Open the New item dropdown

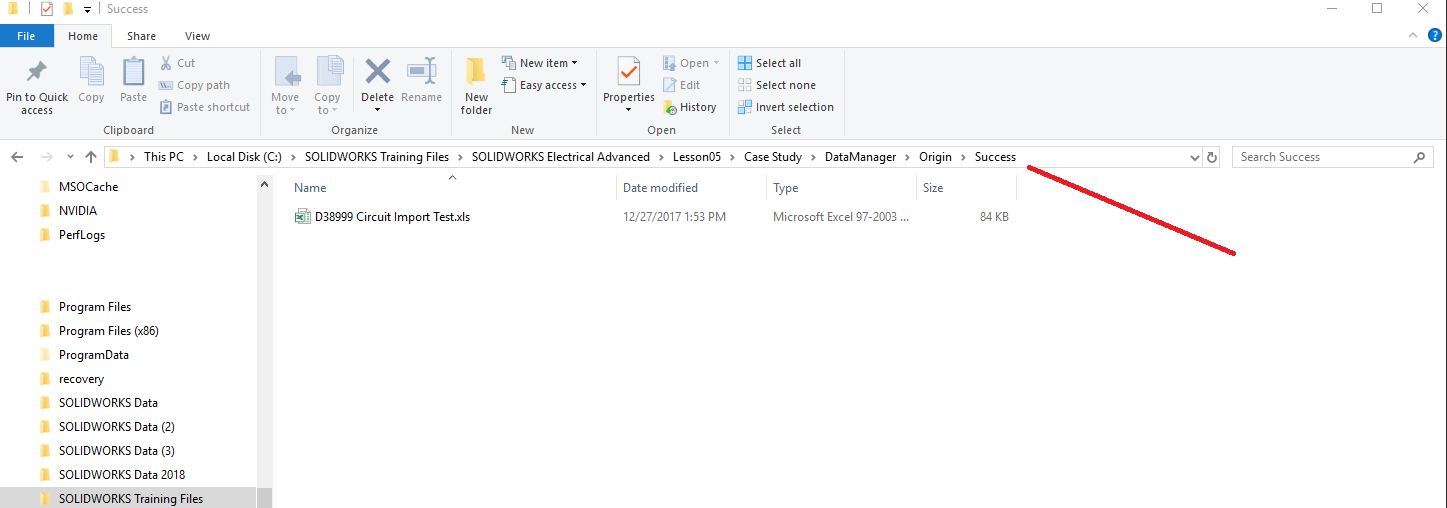point(539,63)
